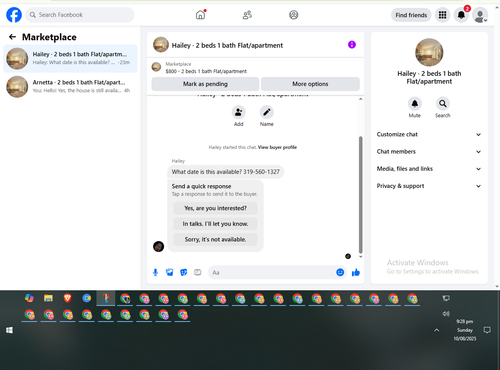Send quick reply Sorry, it's not available.
Image resolution: width=500 pixels, height=370 pixels.
coord(215,240)
